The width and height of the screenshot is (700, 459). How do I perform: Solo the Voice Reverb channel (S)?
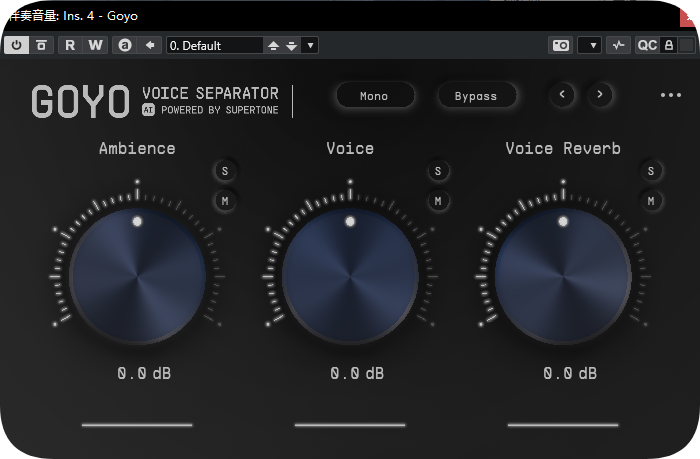pyautogui.click(x=650, y=171)
